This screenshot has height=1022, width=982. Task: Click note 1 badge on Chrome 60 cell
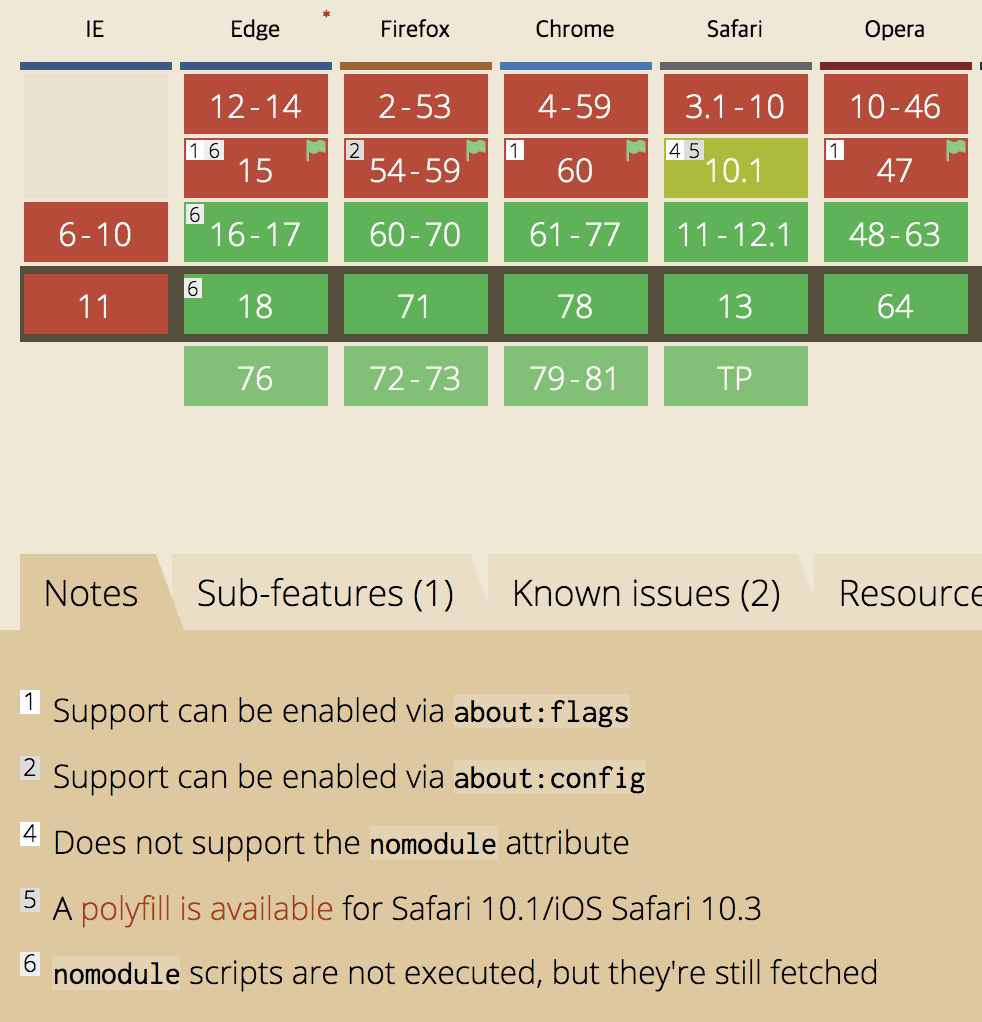pos(514,151)
